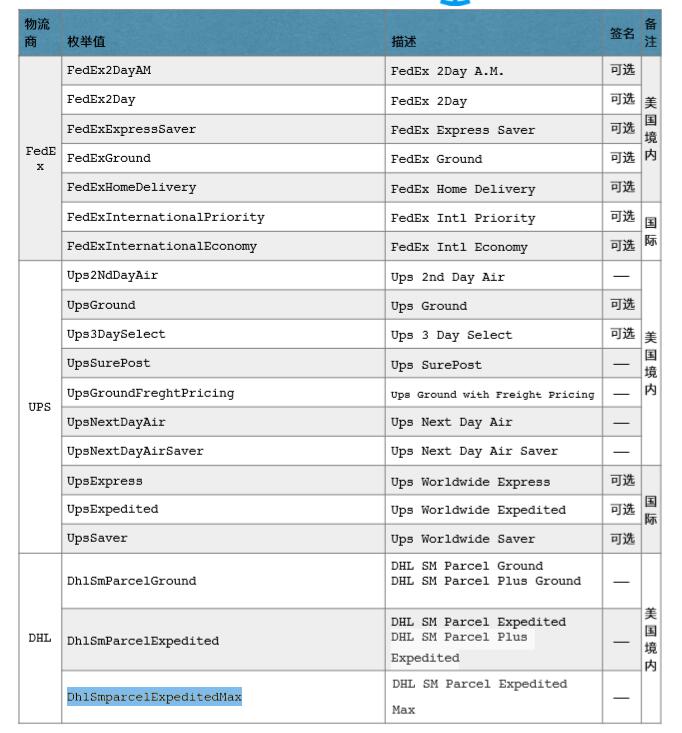Click the 'Ups 3 Day Select' description

[452, 335]
